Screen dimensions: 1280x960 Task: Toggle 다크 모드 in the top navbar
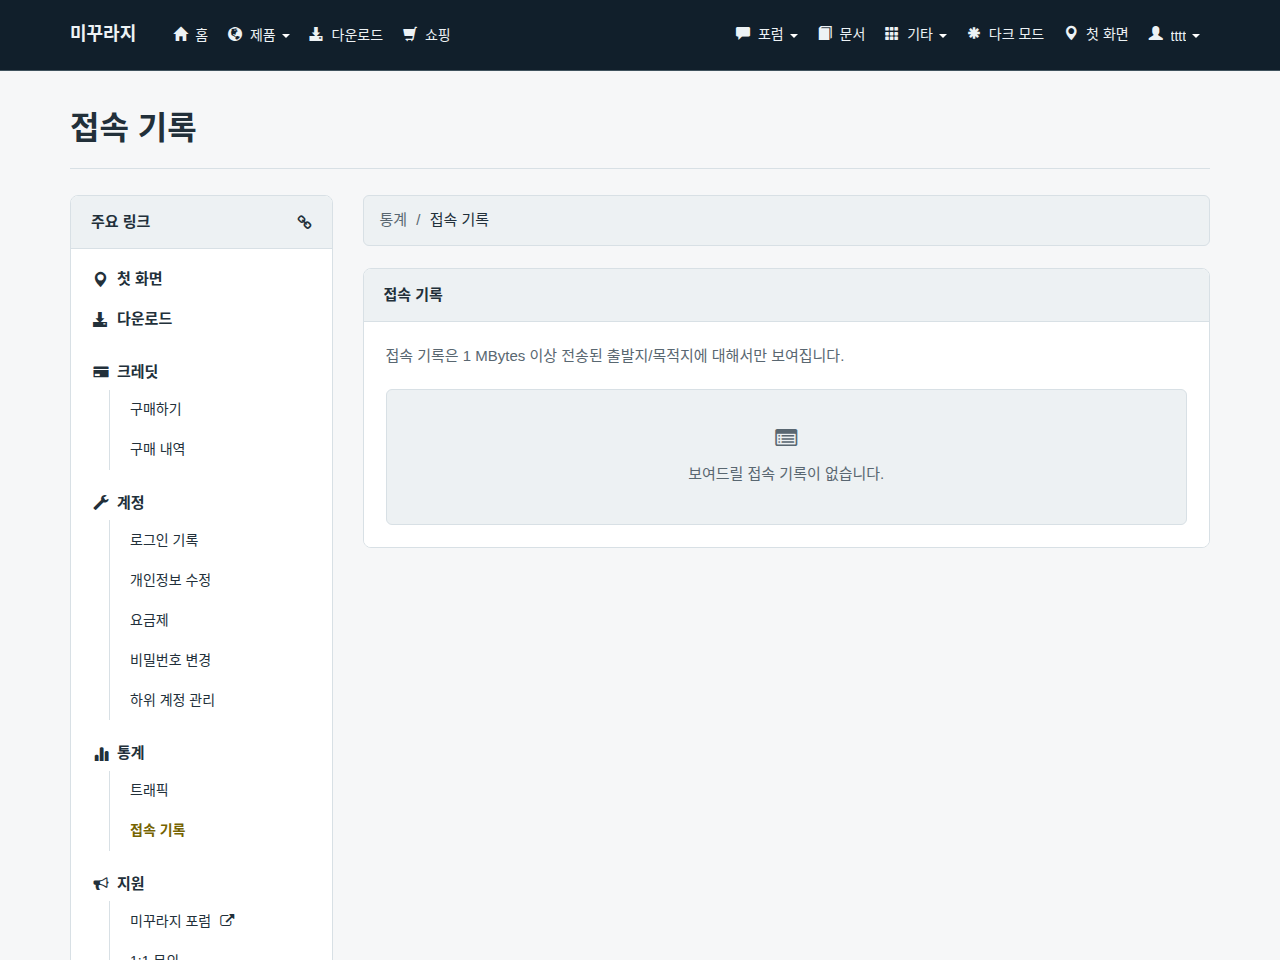click(1005, 34)
